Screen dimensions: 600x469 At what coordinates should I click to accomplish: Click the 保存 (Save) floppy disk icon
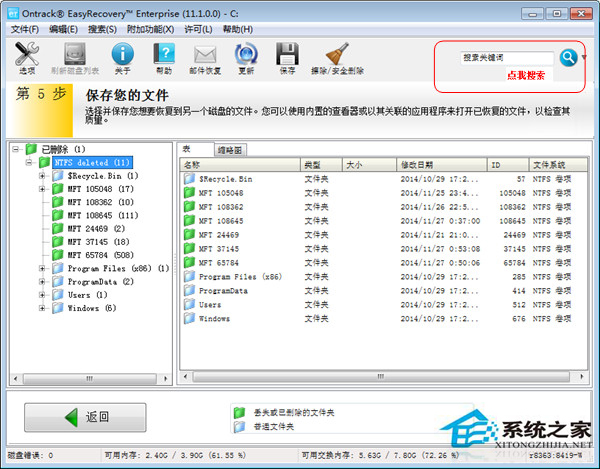click(x=287, y=58)
